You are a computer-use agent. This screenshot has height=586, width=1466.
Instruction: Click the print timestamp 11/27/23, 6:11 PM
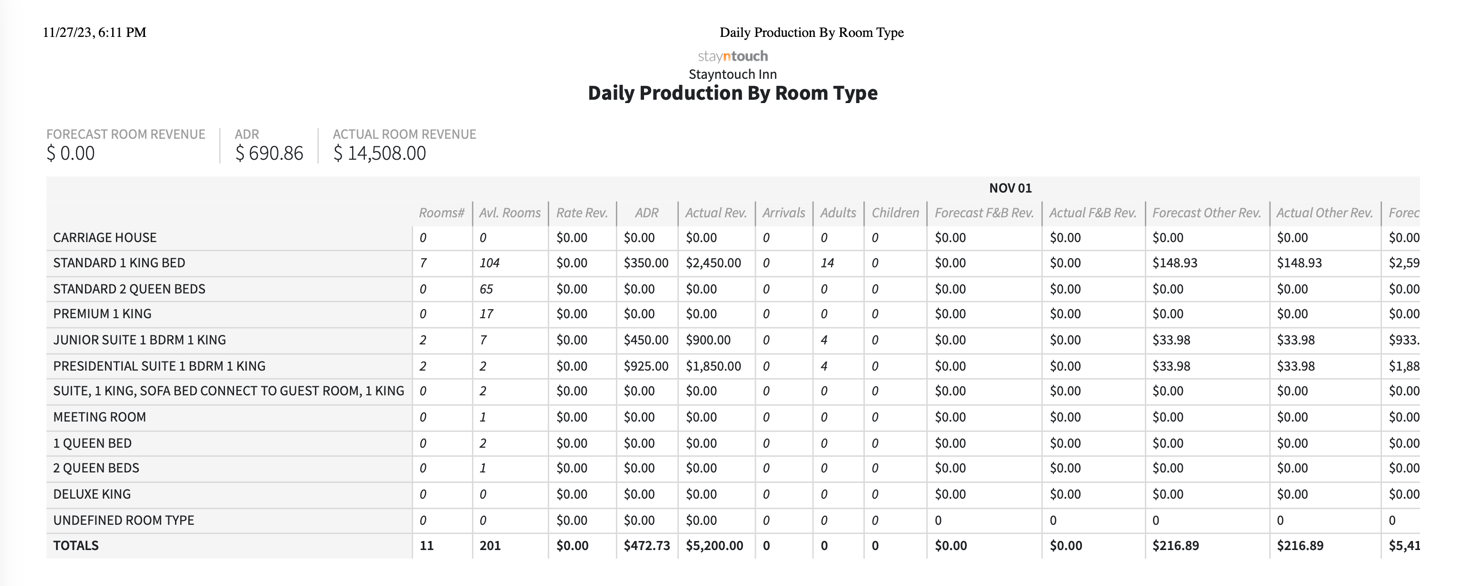[x=95, y=32]
